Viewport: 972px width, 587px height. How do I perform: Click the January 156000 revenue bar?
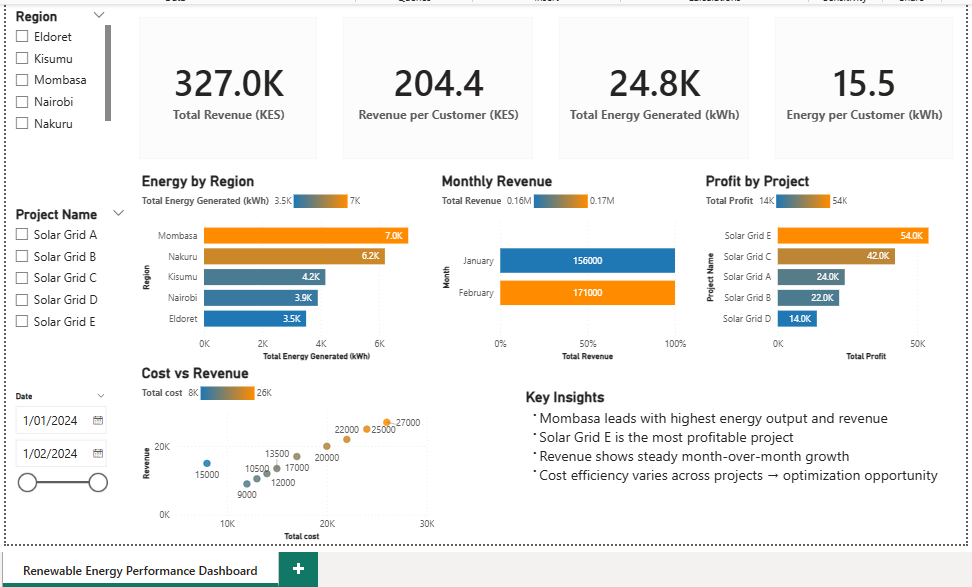pyautogui.click(x=587, y=260)
